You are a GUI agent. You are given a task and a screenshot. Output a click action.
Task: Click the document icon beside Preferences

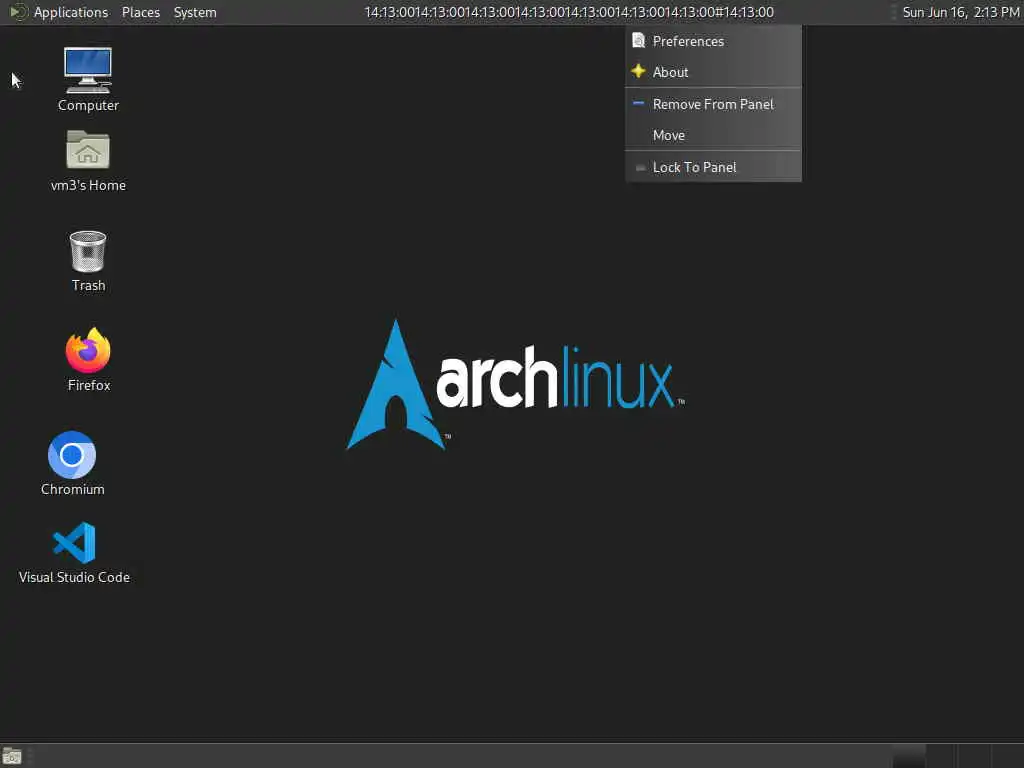tap(639, 40)
